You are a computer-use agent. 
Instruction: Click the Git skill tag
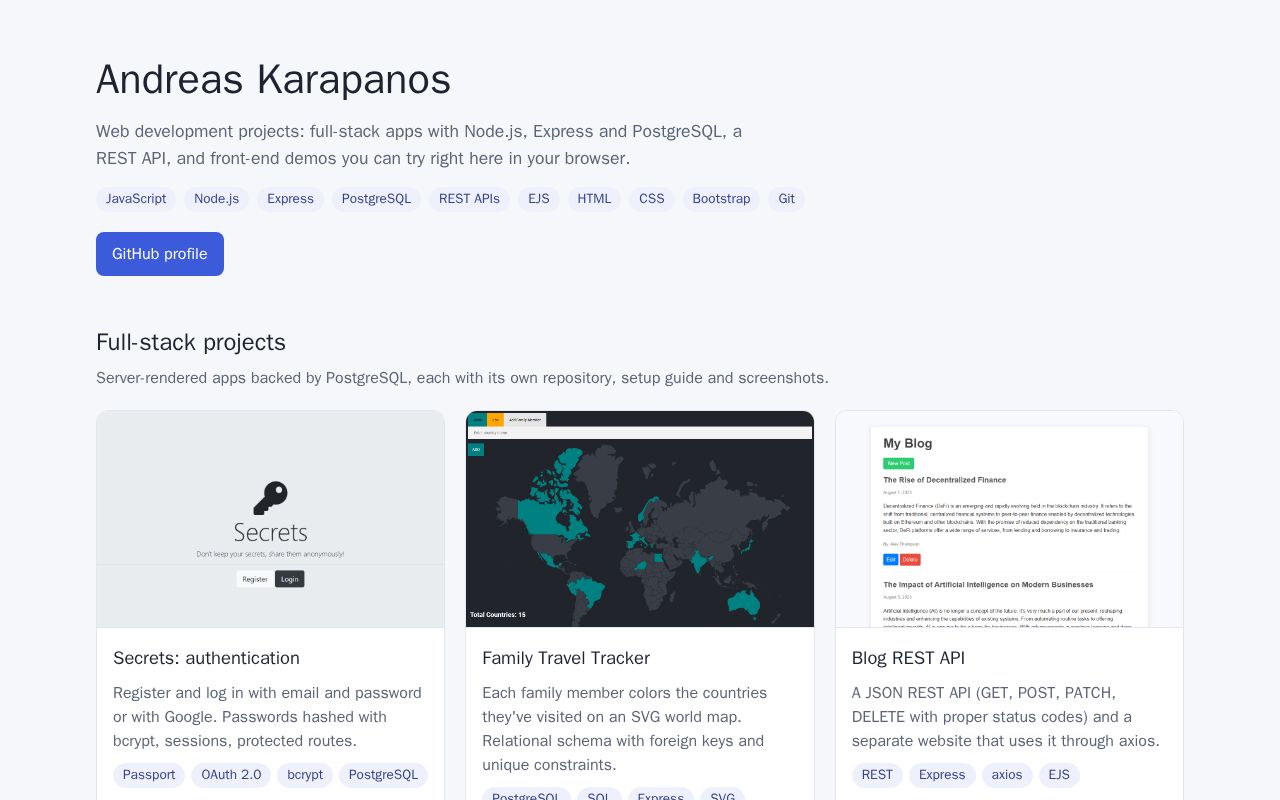787,199
